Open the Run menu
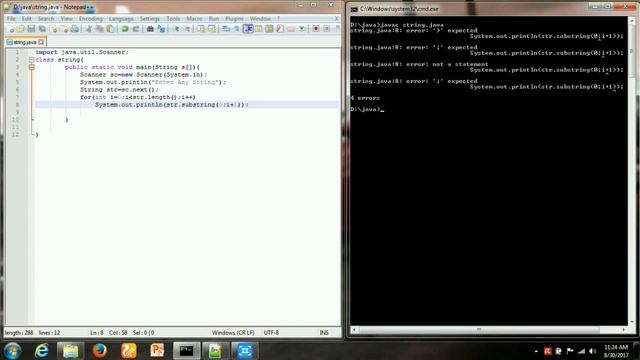Viewport: 640px width, 360px height. [214, 19]
